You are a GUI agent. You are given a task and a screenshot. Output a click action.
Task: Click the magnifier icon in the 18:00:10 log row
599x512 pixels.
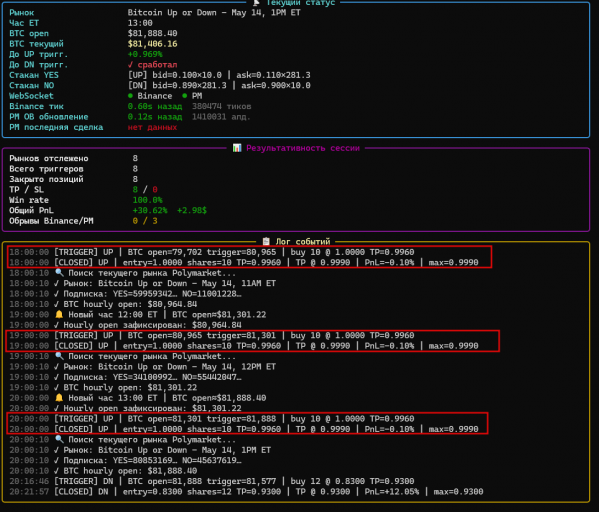coord(59,273)
